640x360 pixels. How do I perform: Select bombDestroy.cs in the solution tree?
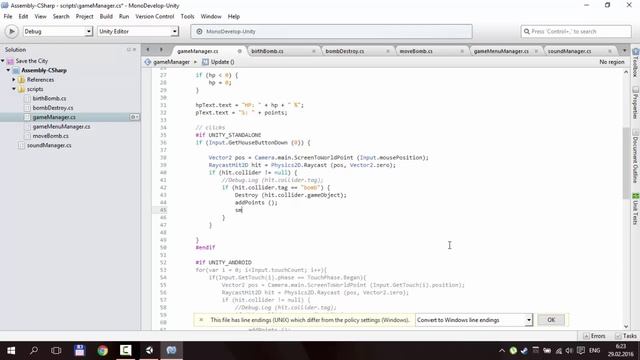(53, 108)
